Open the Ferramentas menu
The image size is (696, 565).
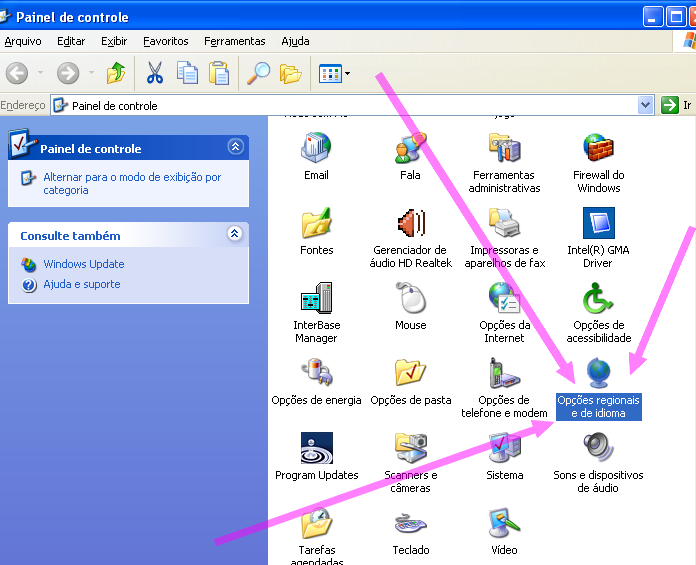click(x=234, y=41)
